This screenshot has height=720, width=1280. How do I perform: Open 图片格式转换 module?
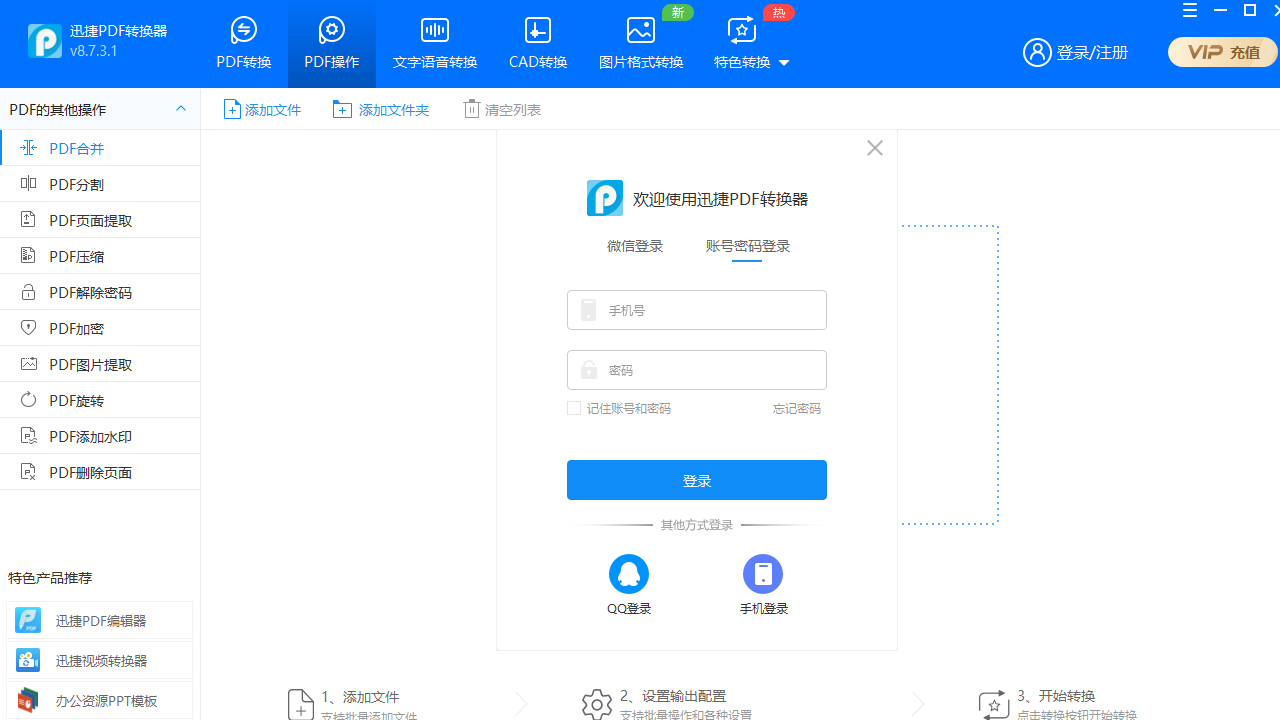coord(641,44)
